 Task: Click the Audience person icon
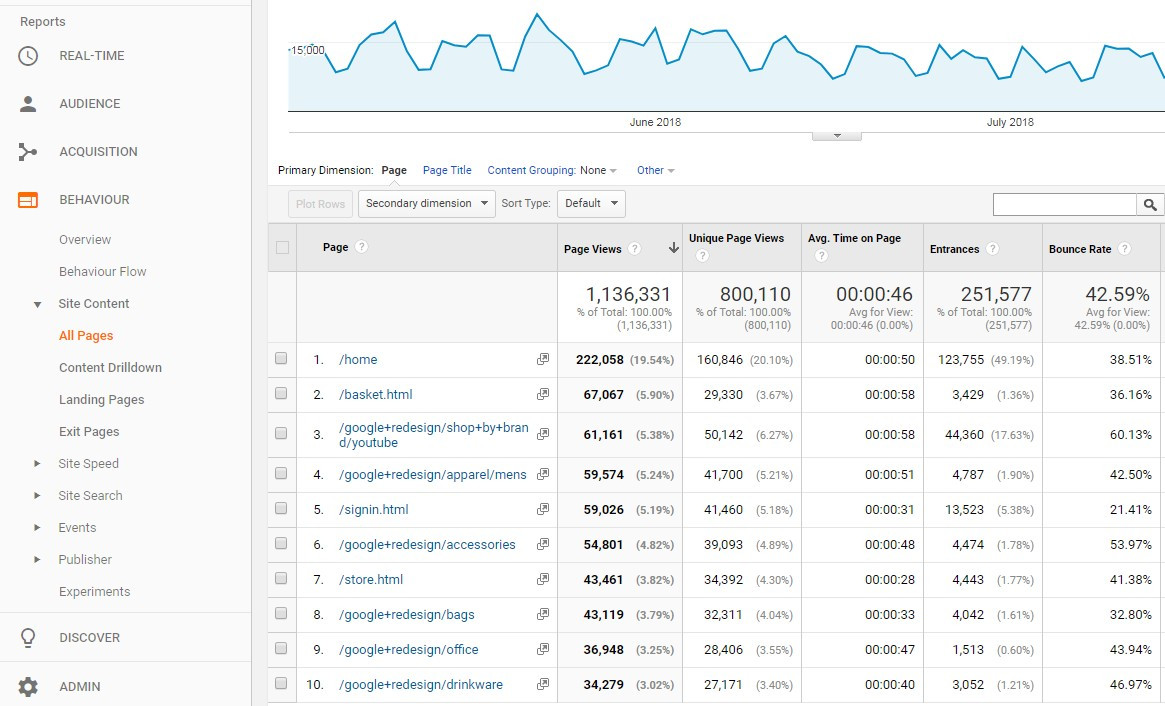(x=28, y=104)
